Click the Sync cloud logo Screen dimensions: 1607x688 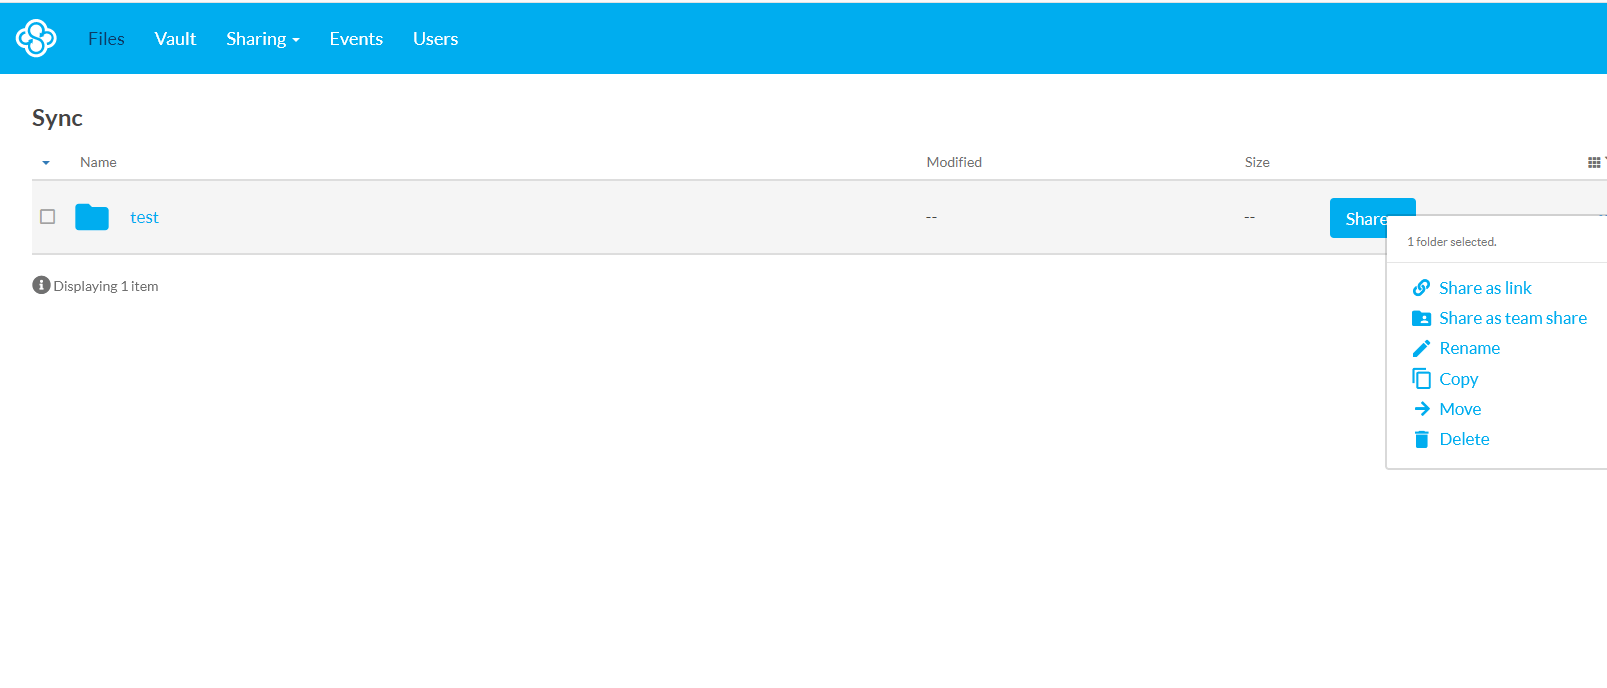click(36, 38)
